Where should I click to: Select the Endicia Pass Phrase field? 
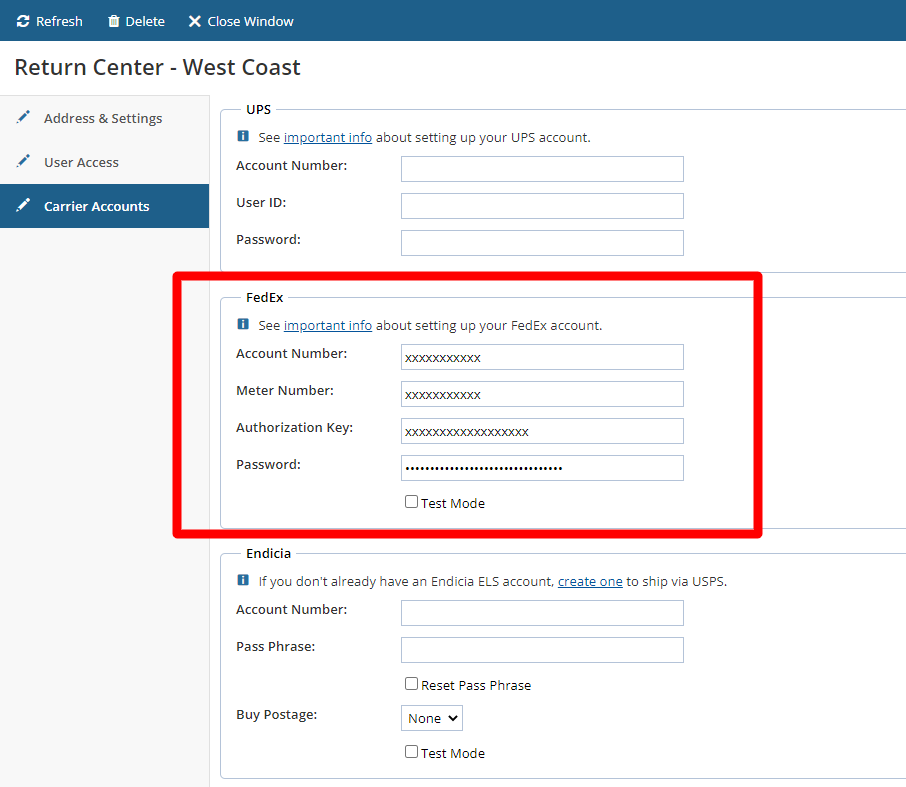[x=542, y=650]
